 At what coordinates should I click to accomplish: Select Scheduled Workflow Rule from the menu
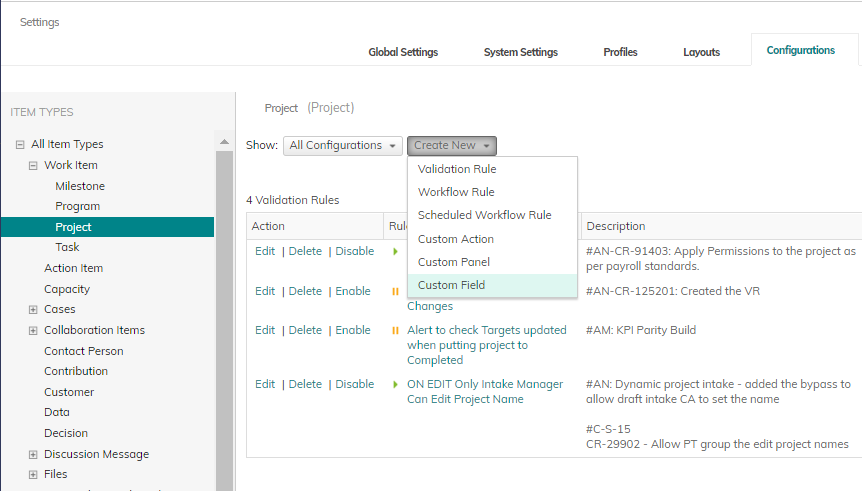click(x=484, y=215)
